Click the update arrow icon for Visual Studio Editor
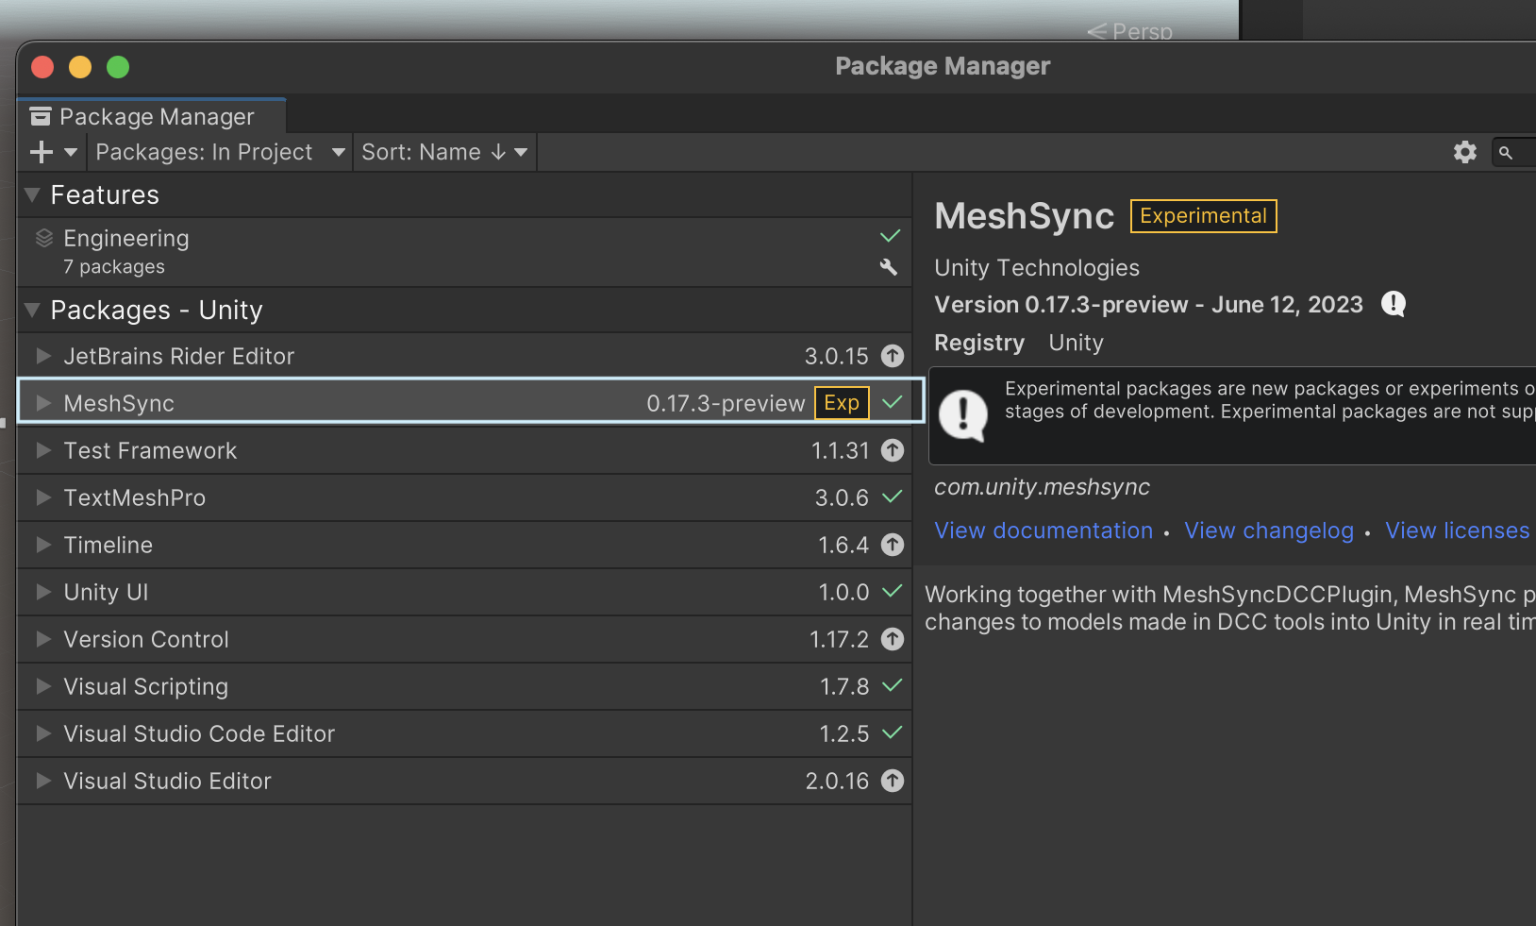This screenshot has width=1536, height=926. pos(892,781)
